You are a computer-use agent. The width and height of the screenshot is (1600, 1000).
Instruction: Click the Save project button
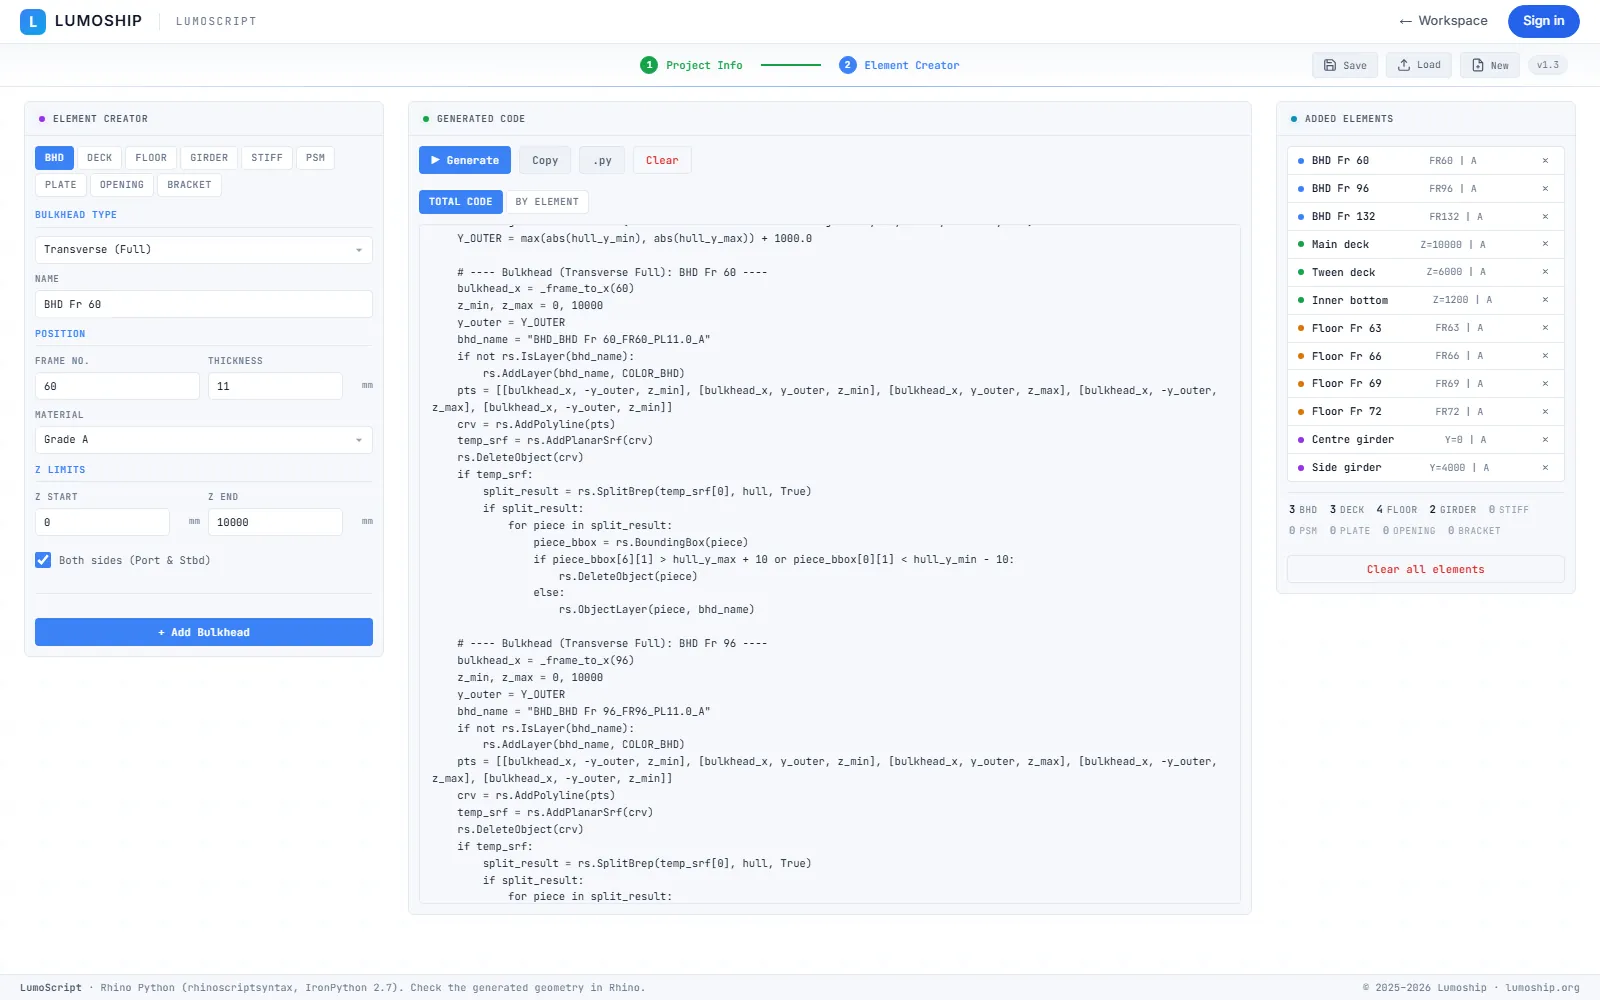click(x=1345, y=65)
